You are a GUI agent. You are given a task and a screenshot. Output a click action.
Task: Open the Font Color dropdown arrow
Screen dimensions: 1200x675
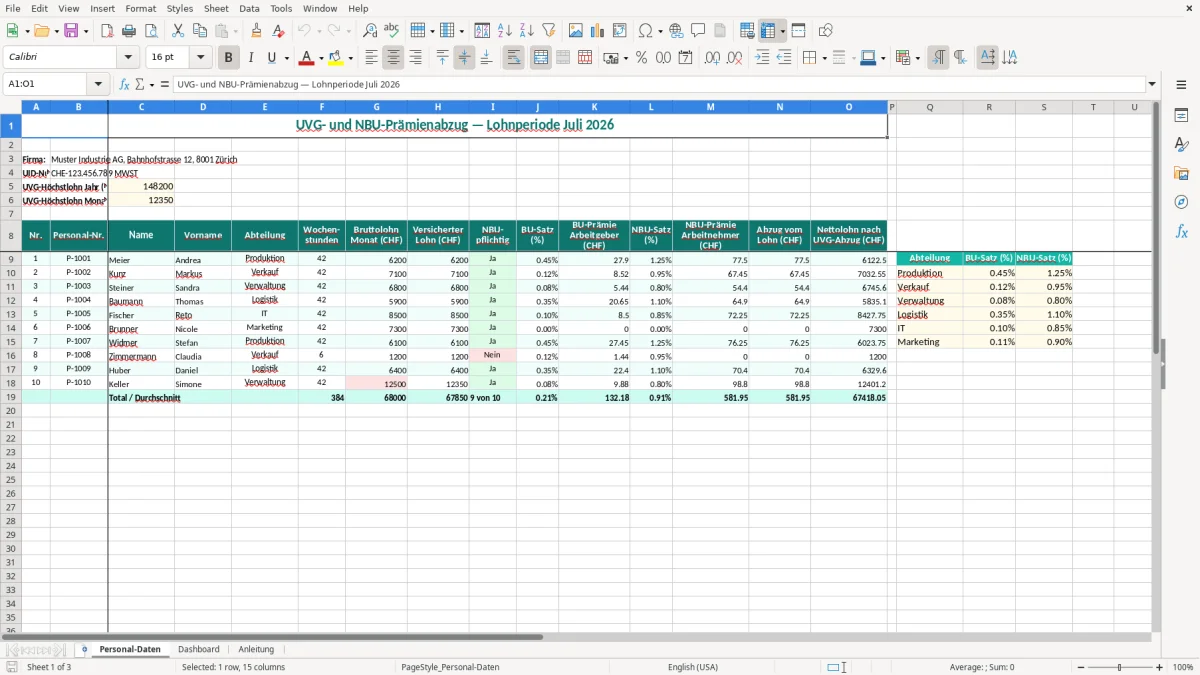click(x=320, y=58)
